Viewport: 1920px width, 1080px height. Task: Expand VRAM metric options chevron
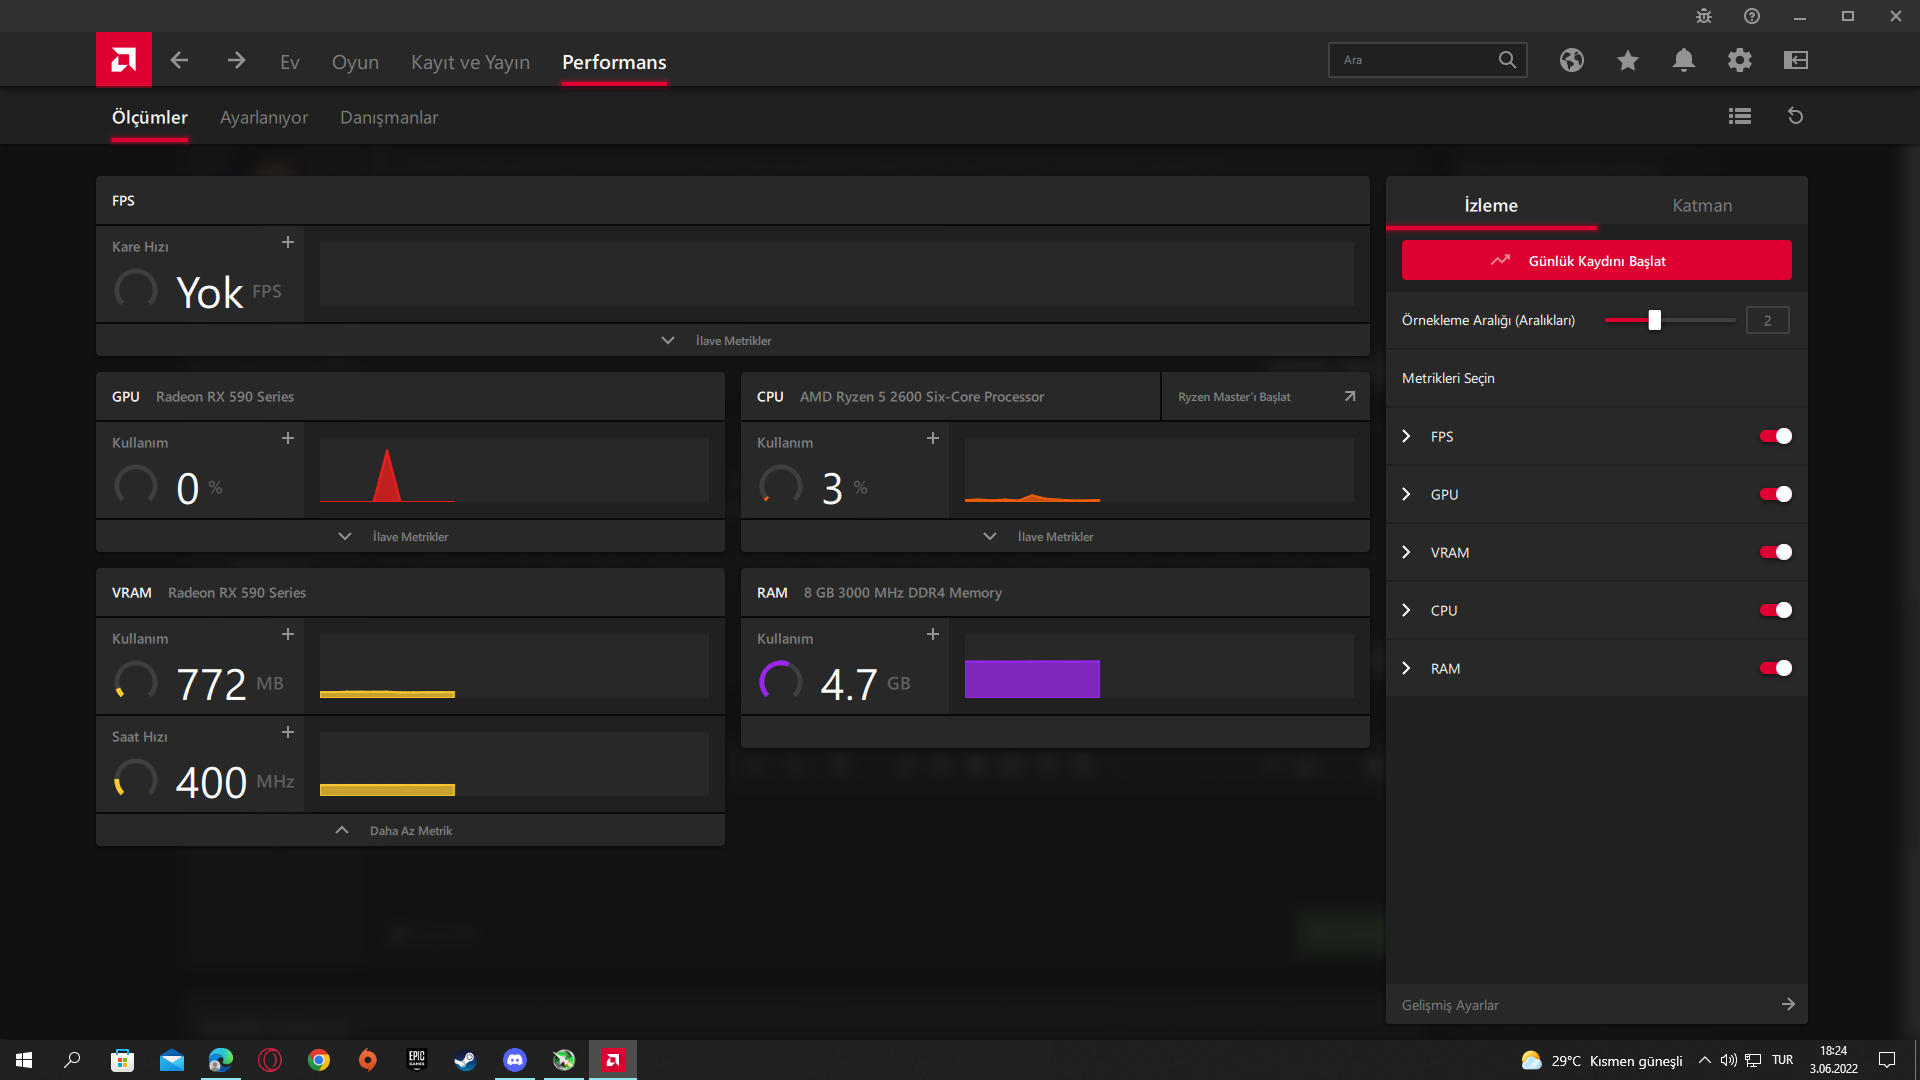pos(1406,552)
